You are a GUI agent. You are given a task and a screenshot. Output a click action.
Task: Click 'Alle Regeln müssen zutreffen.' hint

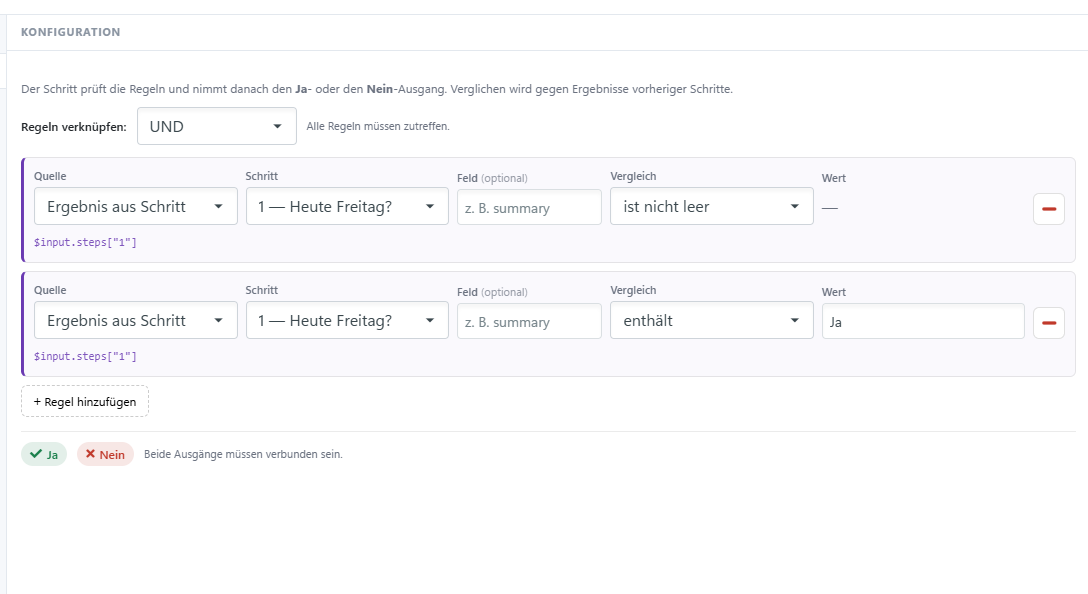pyautogui.click(x=378, y=126)
